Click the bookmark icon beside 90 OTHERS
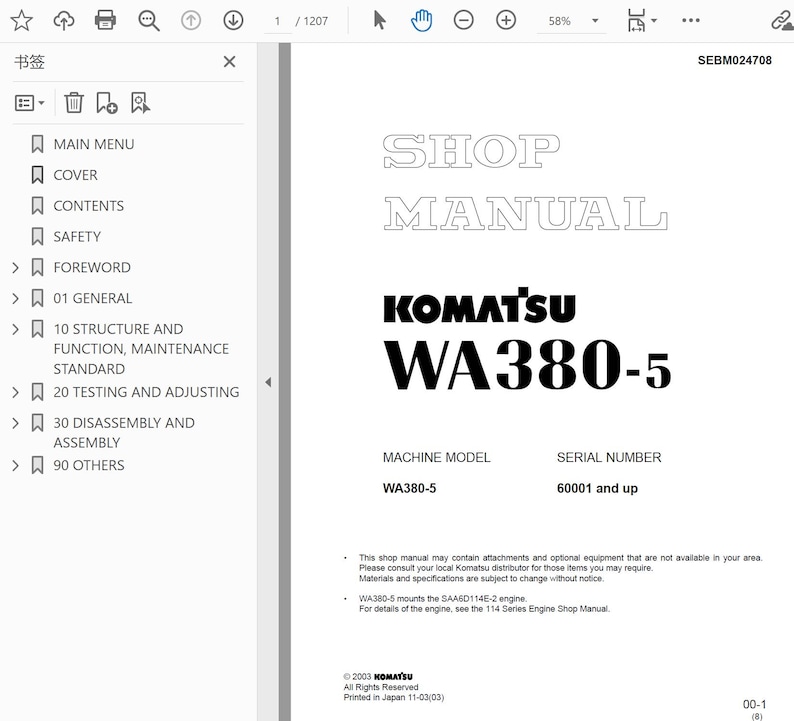Image resolution: width=794 pixels, height=721 pixels. click(x=37, y=466)
